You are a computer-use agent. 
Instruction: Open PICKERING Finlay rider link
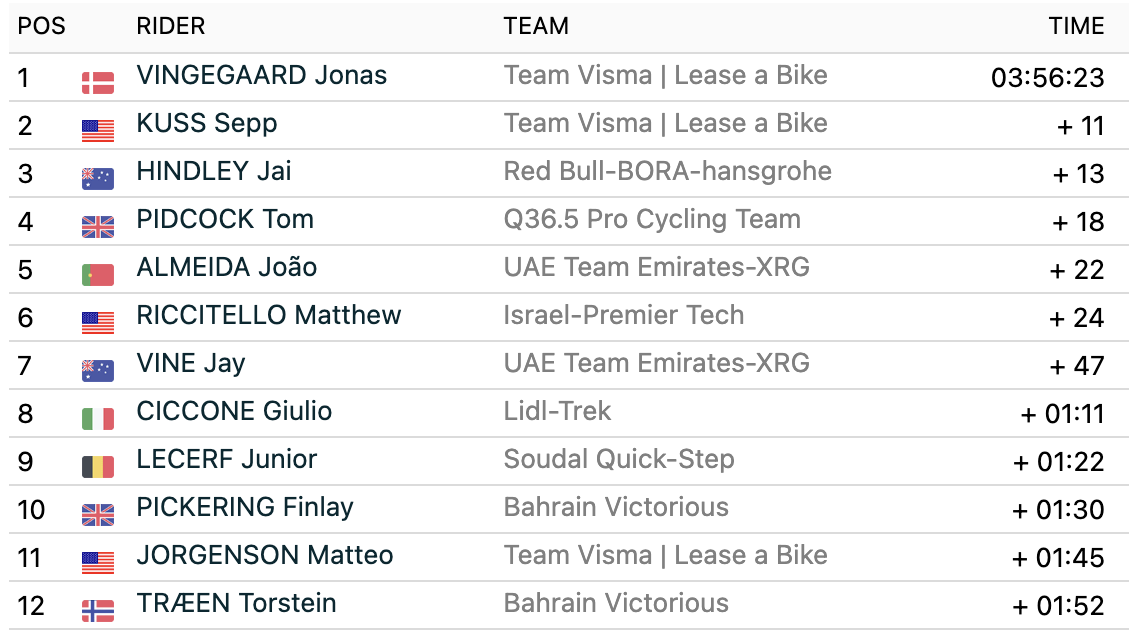click(x=244, y=508)
